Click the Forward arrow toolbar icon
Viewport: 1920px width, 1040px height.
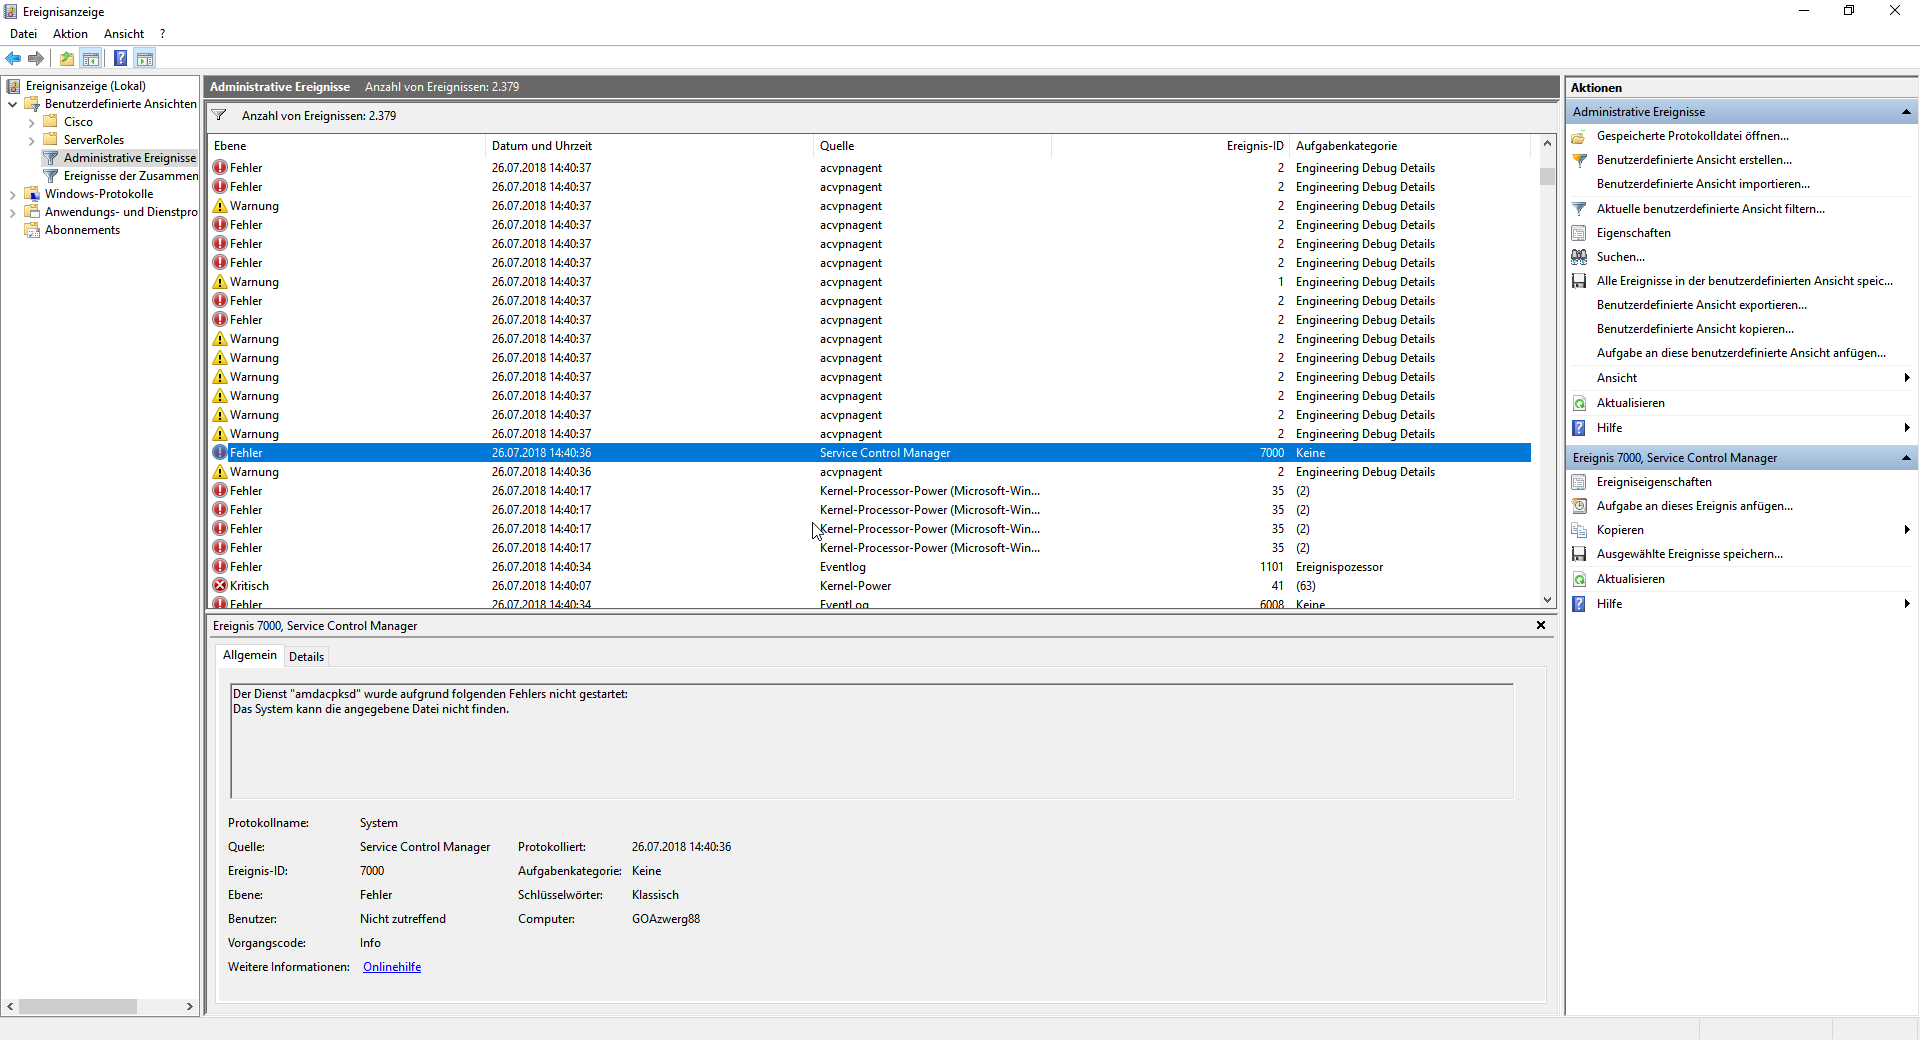tap(36, 59)
